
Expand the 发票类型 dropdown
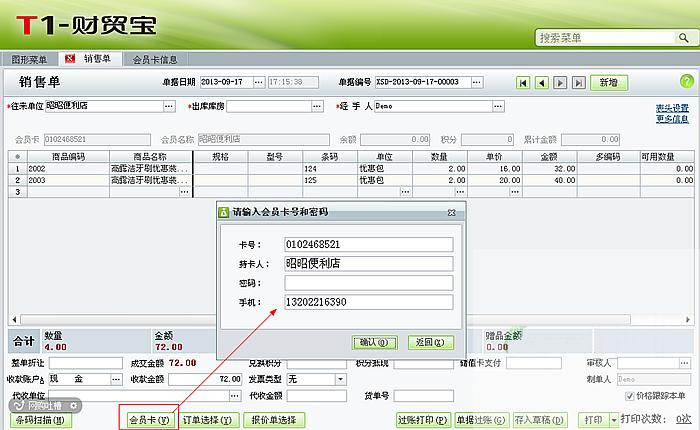pyautogui.click(x=341, y=379)
